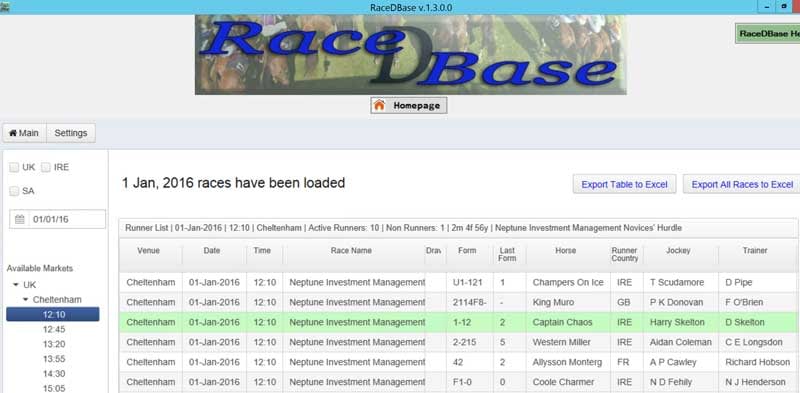Select the 13:55 race time
This screenshot has width=800, height=393.
[54, 359]
